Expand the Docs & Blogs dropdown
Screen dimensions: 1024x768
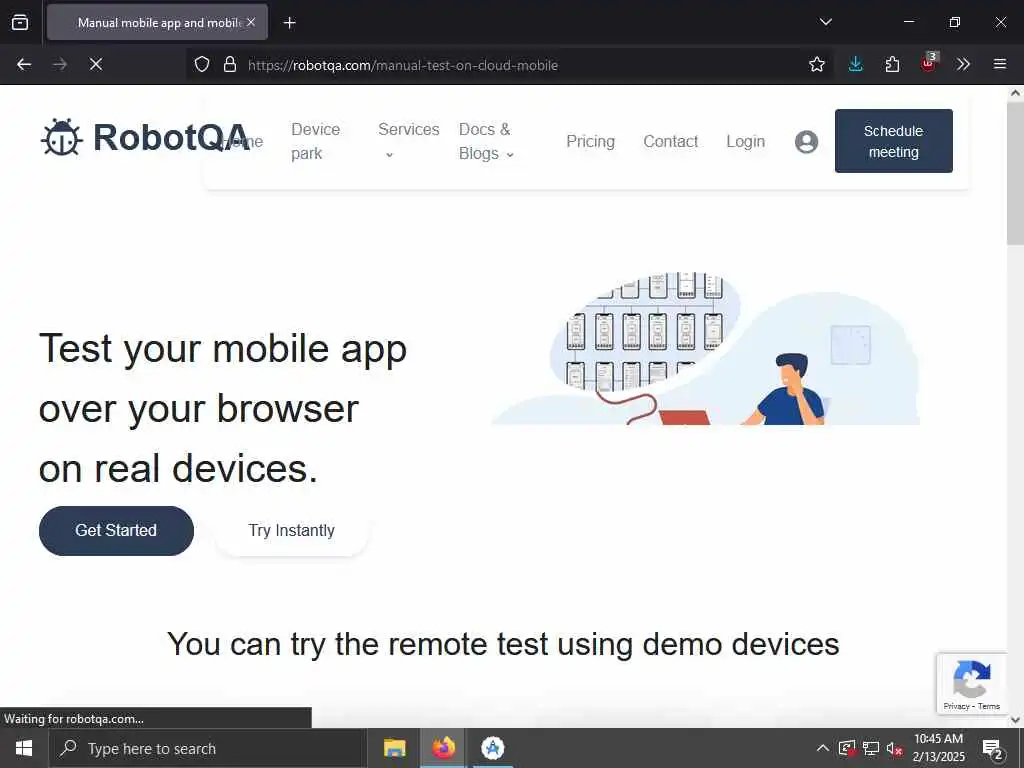click(487, 141)
